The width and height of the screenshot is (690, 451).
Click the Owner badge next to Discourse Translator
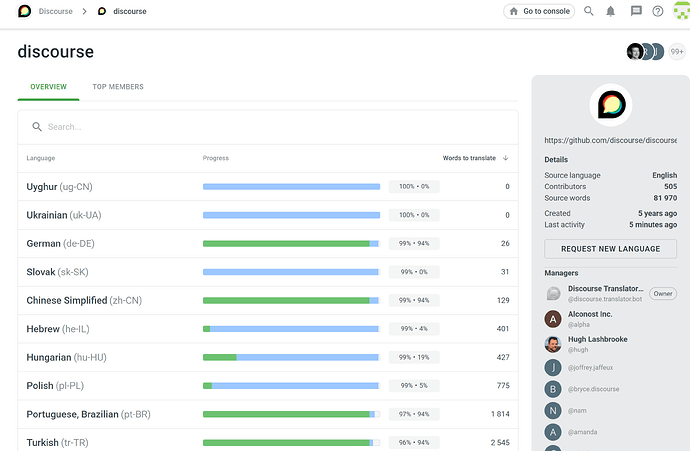[663, 293]
